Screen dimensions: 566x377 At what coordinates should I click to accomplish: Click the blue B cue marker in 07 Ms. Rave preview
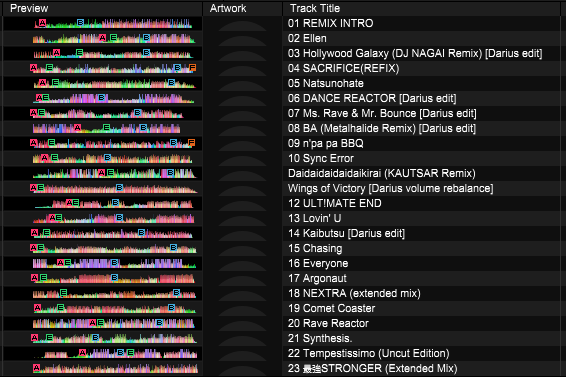click(138, 113)
